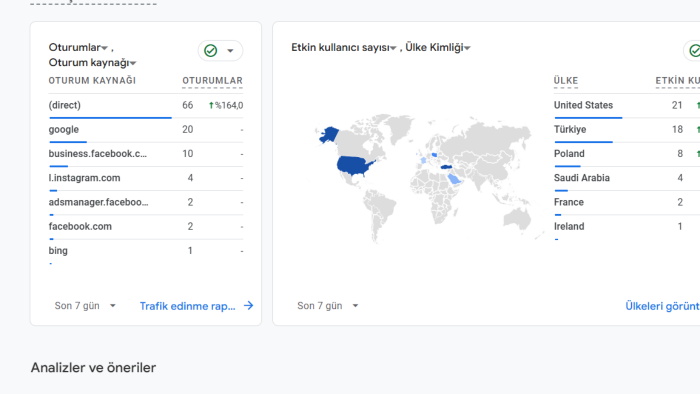Open the Oturum kaynağı dimension dropdown

133,63
